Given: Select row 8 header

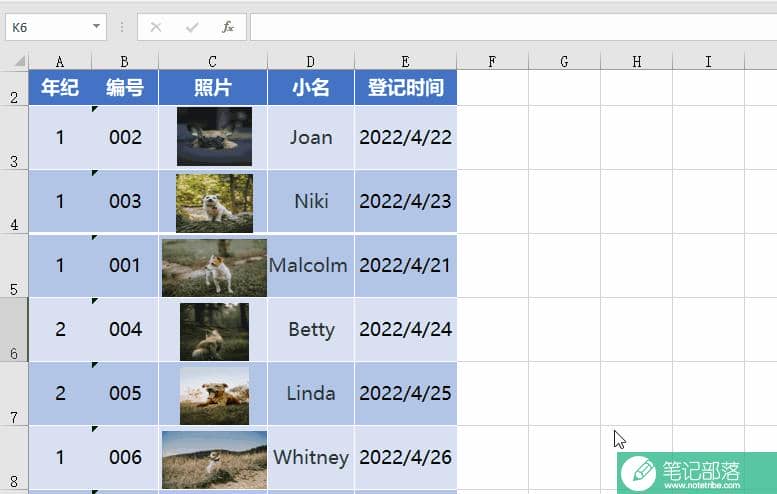Looking at the screenshot, I should point(14,457).
